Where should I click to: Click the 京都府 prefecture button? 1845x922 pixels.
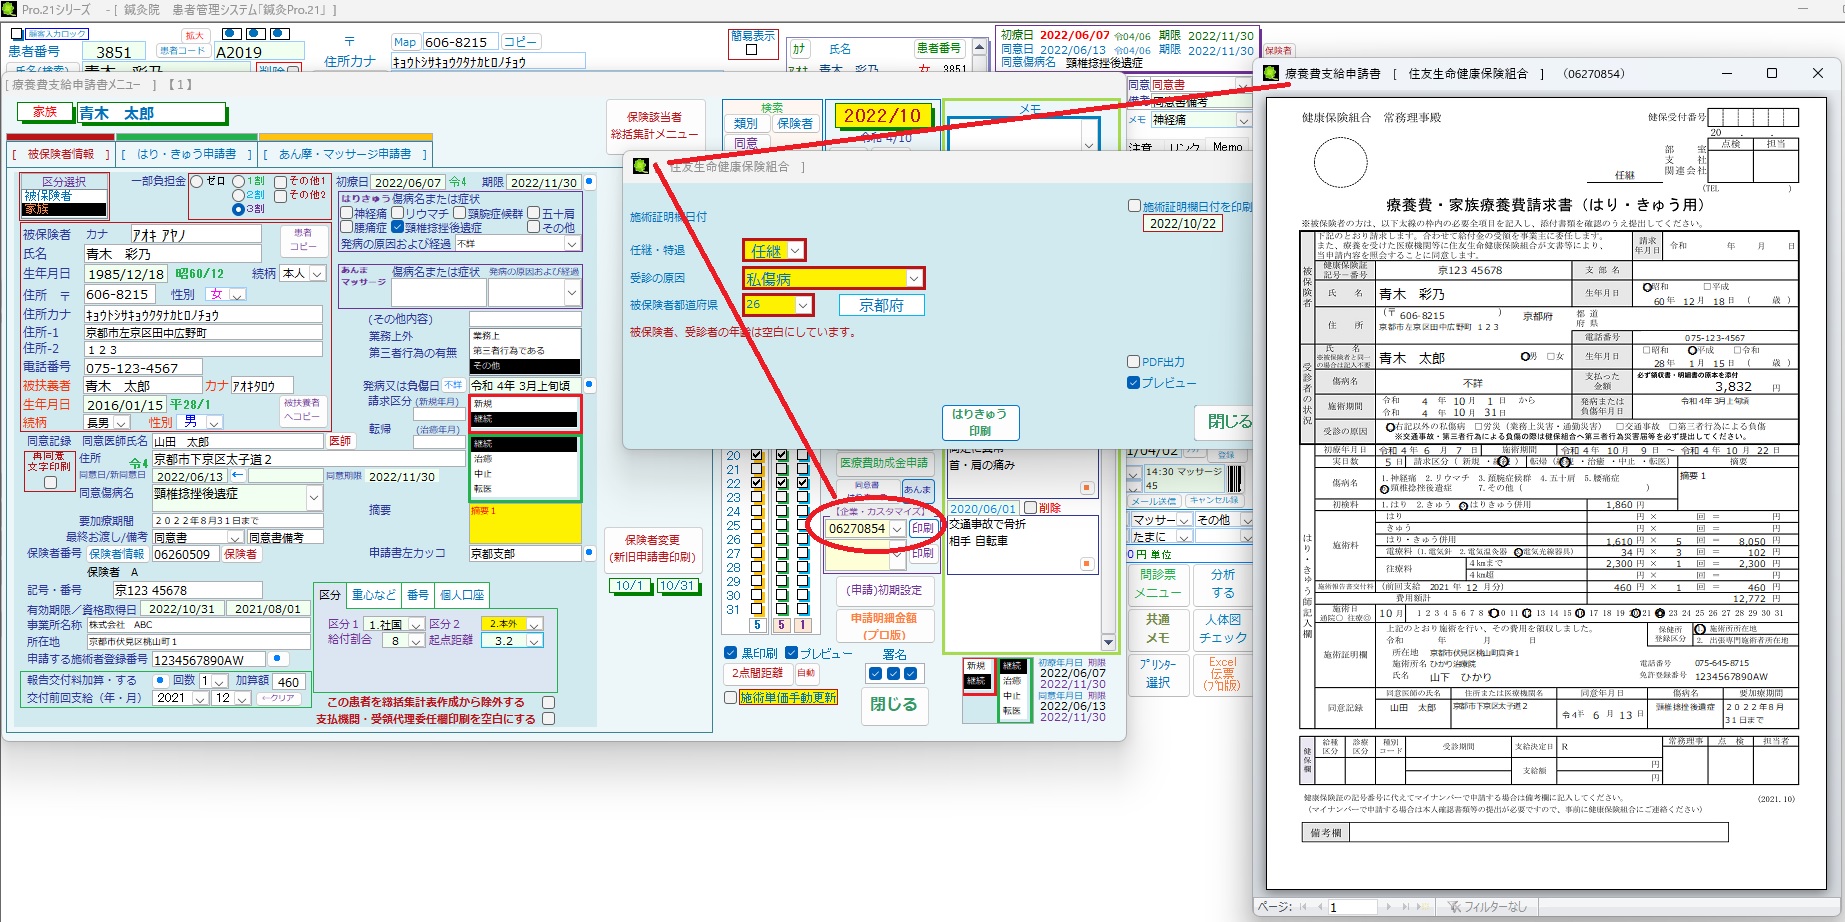tap(880, 305)
